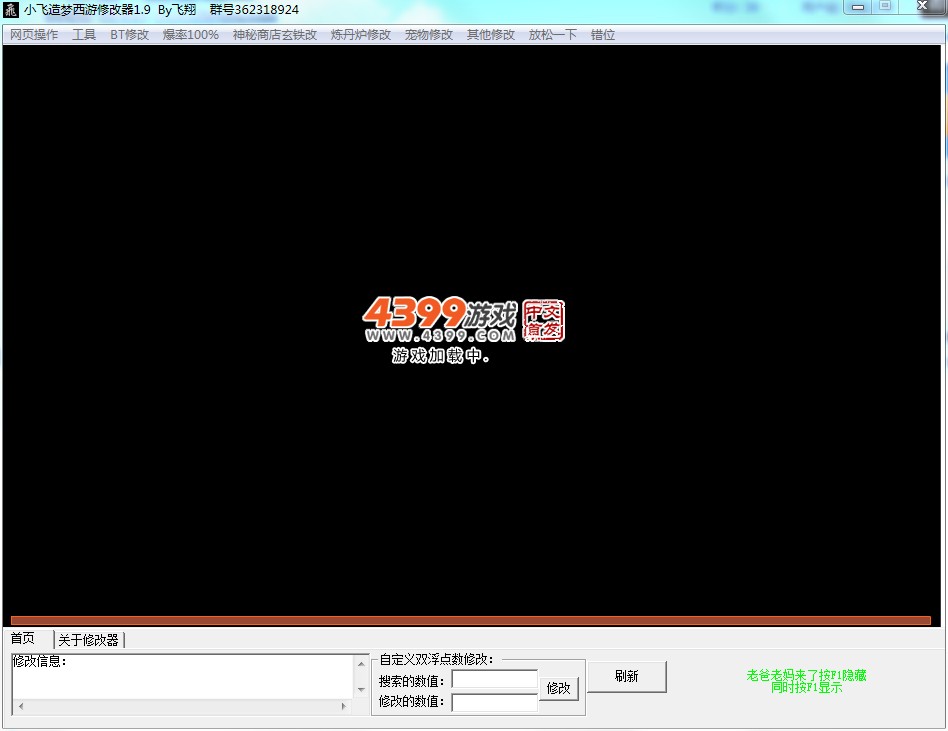
Task: Click the application icon in title bar
Action: pyautogui.click(x=11, y=10)
